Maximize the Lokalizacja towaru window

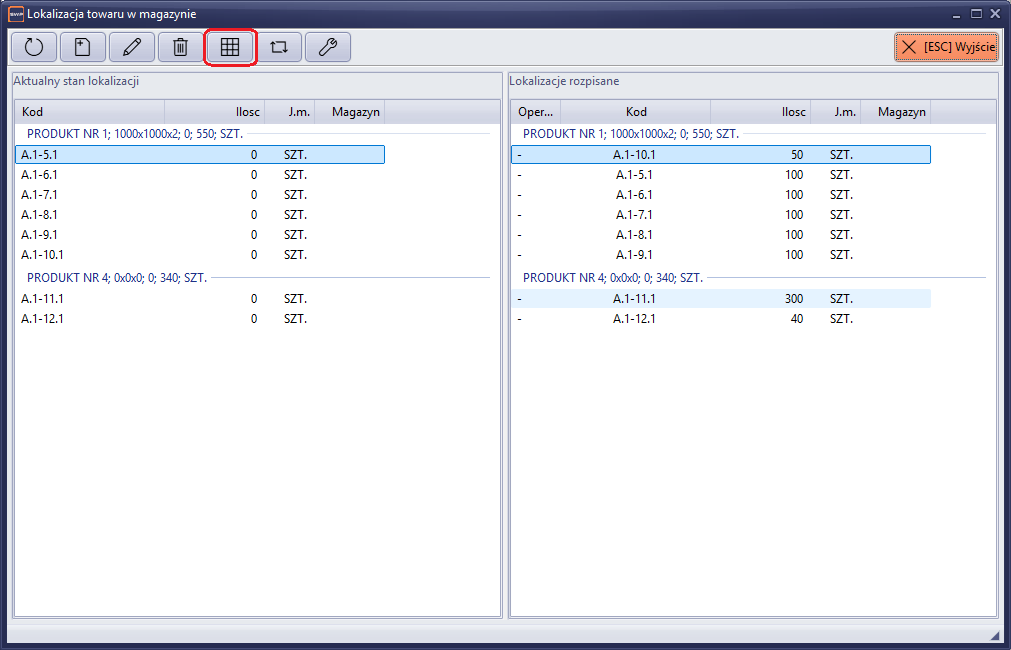[976, 14]
